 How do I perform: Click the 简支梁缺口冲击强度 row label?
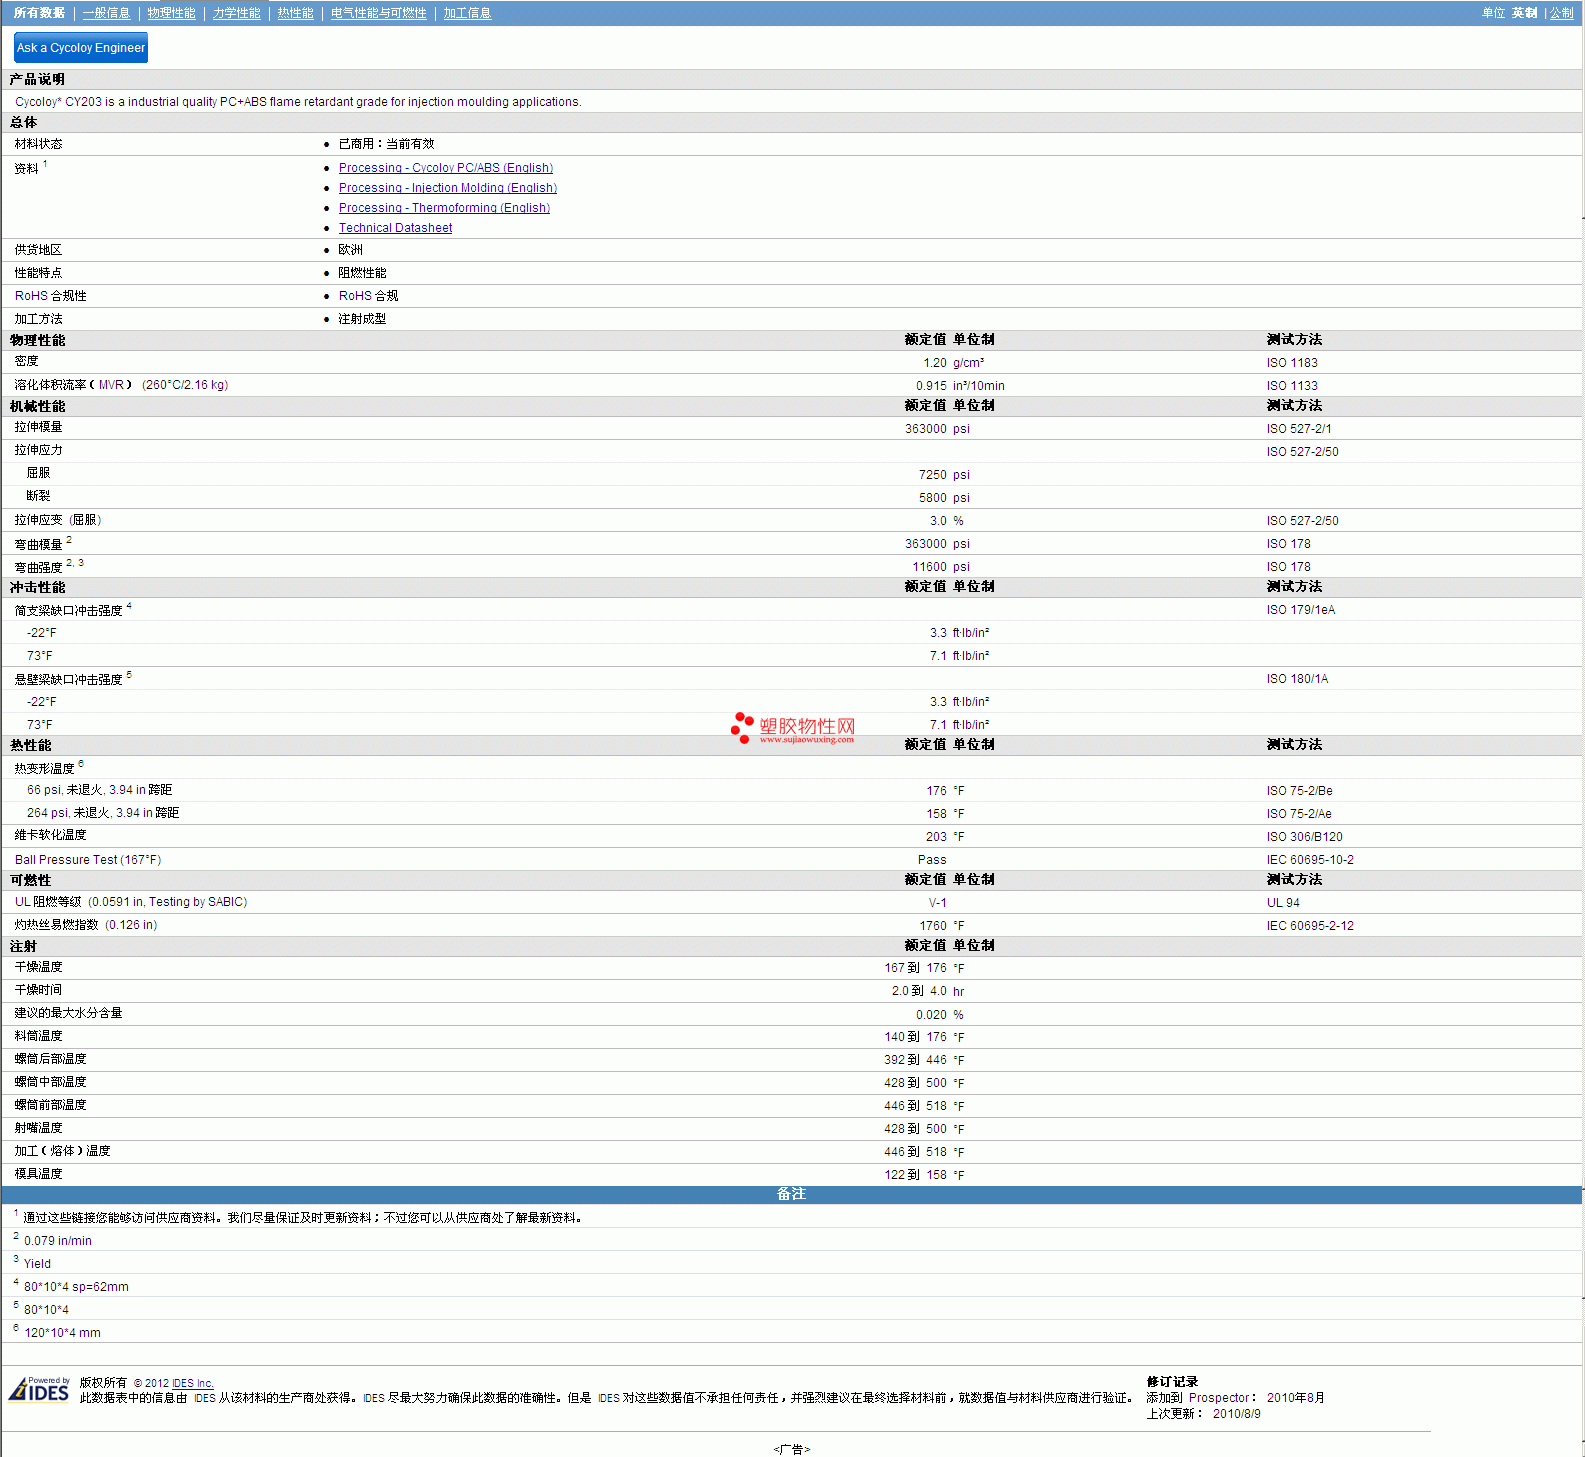68,611
